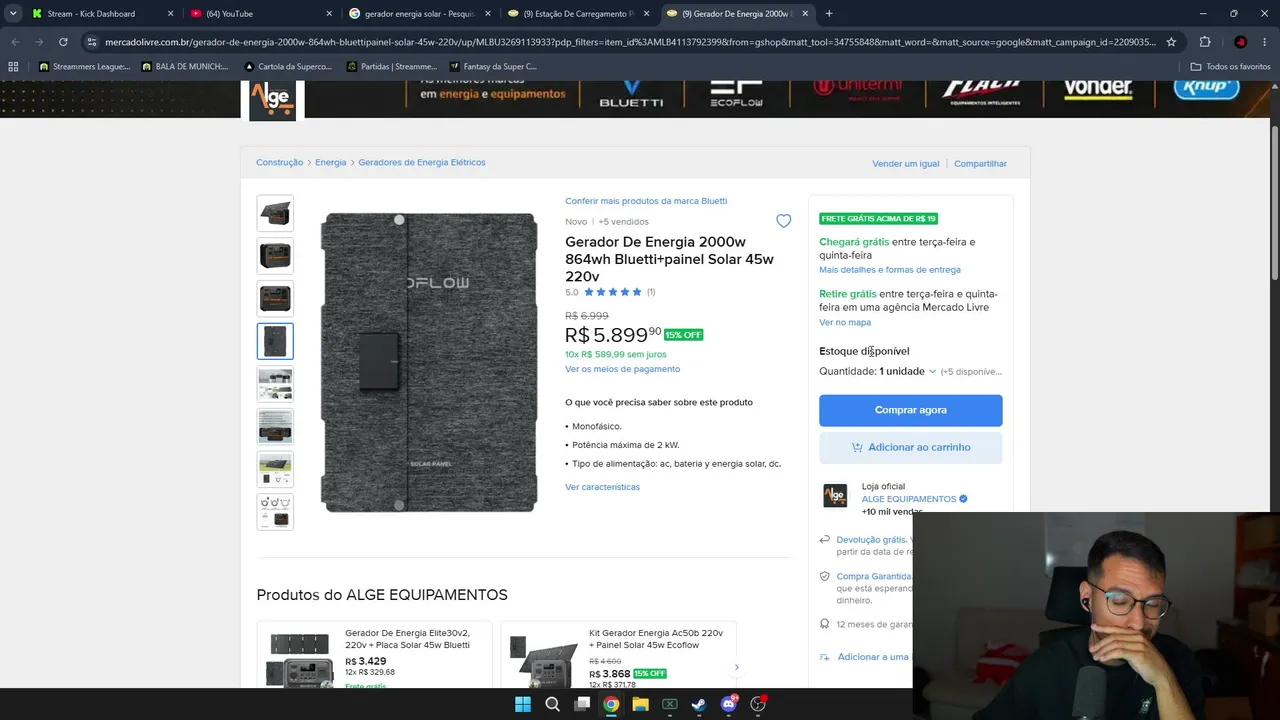The image size is (1280, 720).
Task: Click the five-star rating
Action: pos(613,292)
